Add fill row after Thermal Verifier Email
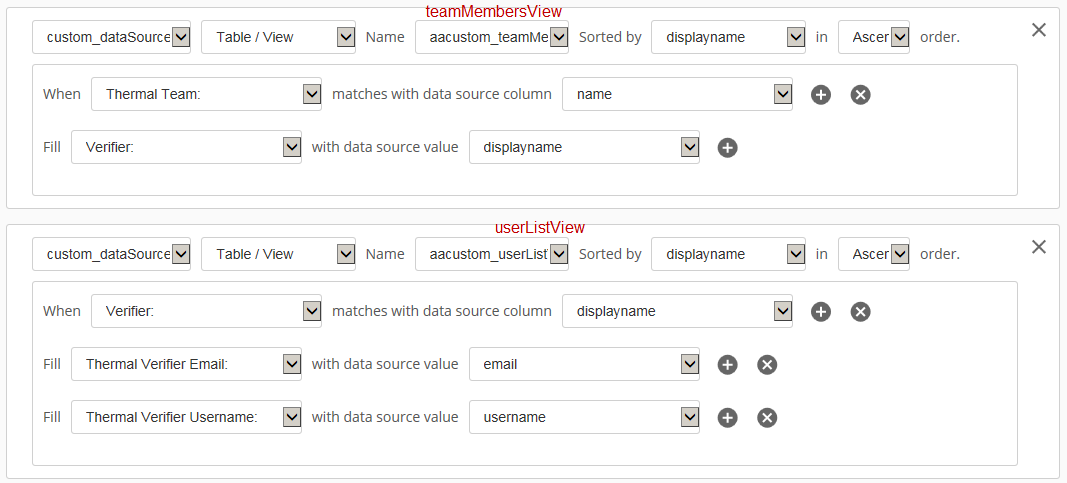The width and height of the screenshot is (1067, 483). (x=727, y=365)
